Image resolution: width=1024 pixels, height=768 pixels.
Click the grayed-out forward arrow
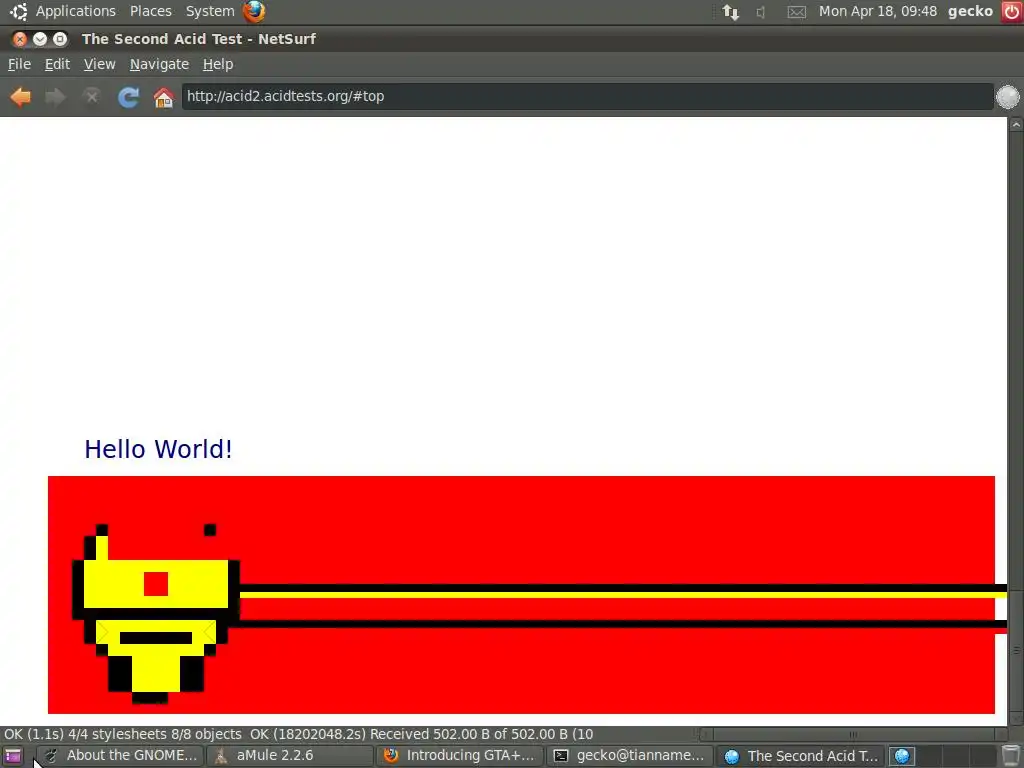click(56, 97)
